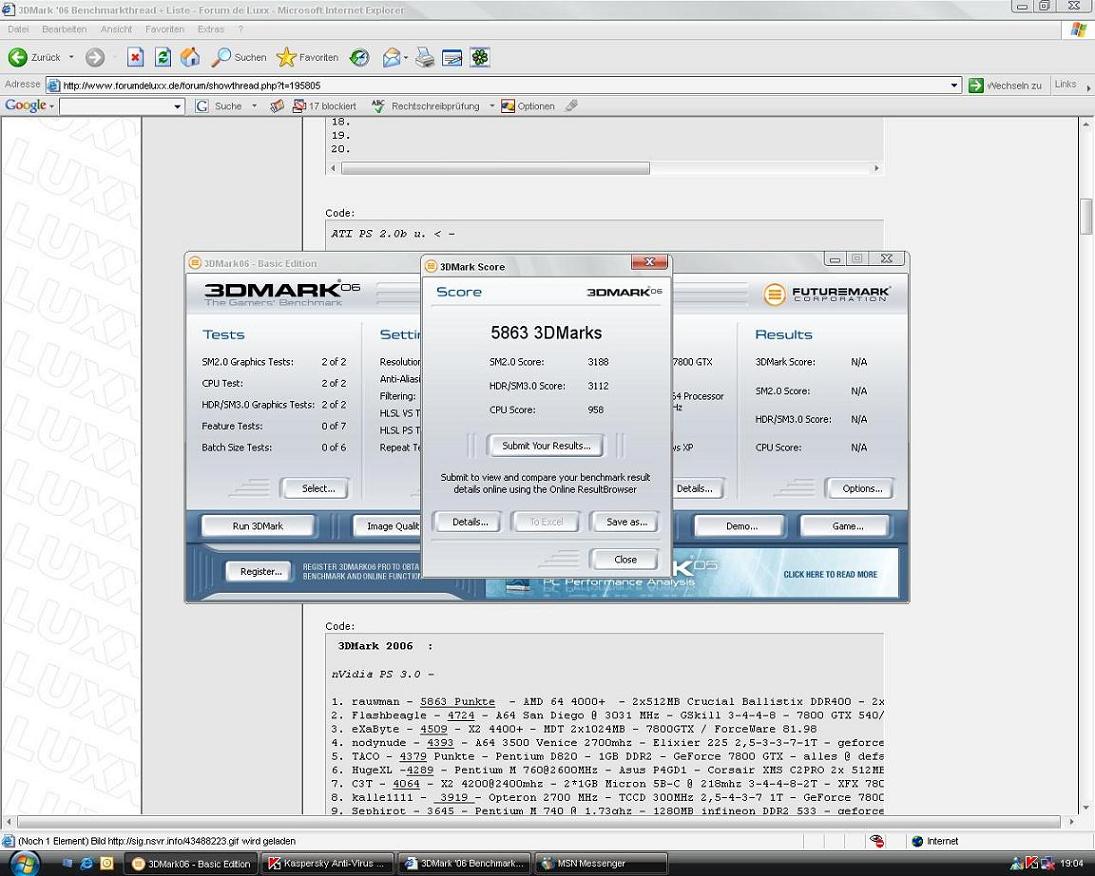Click the grey forward arrow icon
Viewport: 1095px width, 876px height.
95,57
